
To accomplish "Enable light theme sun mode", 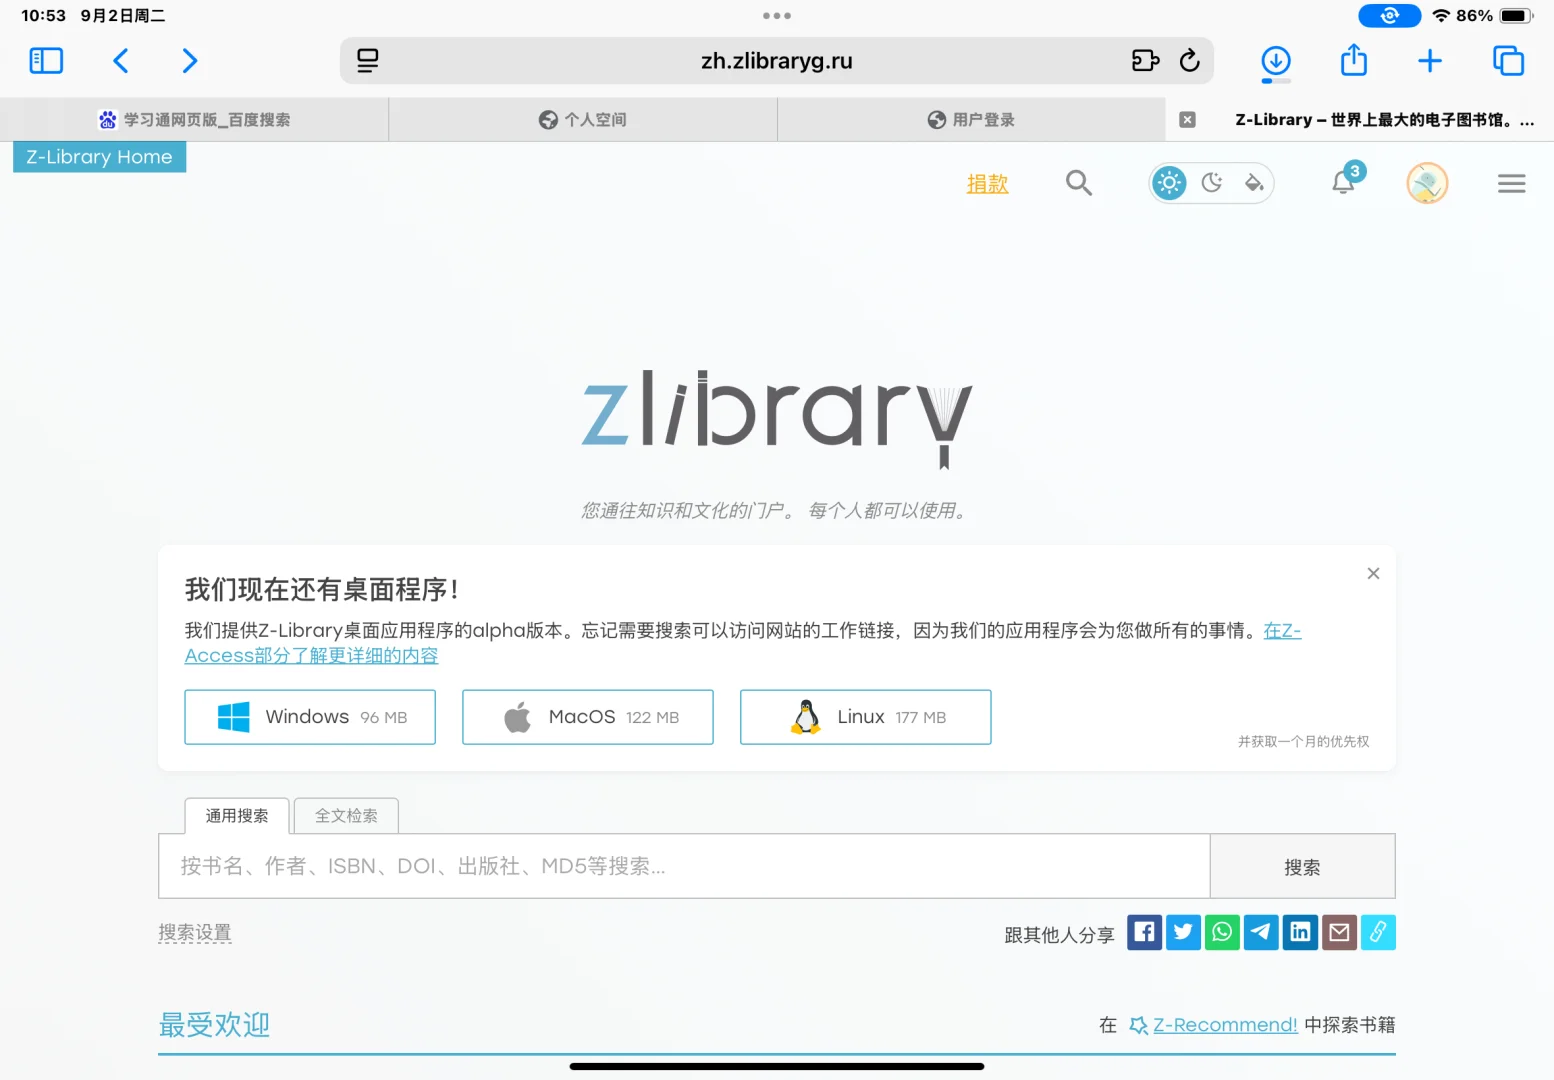I will point(1169,183).
